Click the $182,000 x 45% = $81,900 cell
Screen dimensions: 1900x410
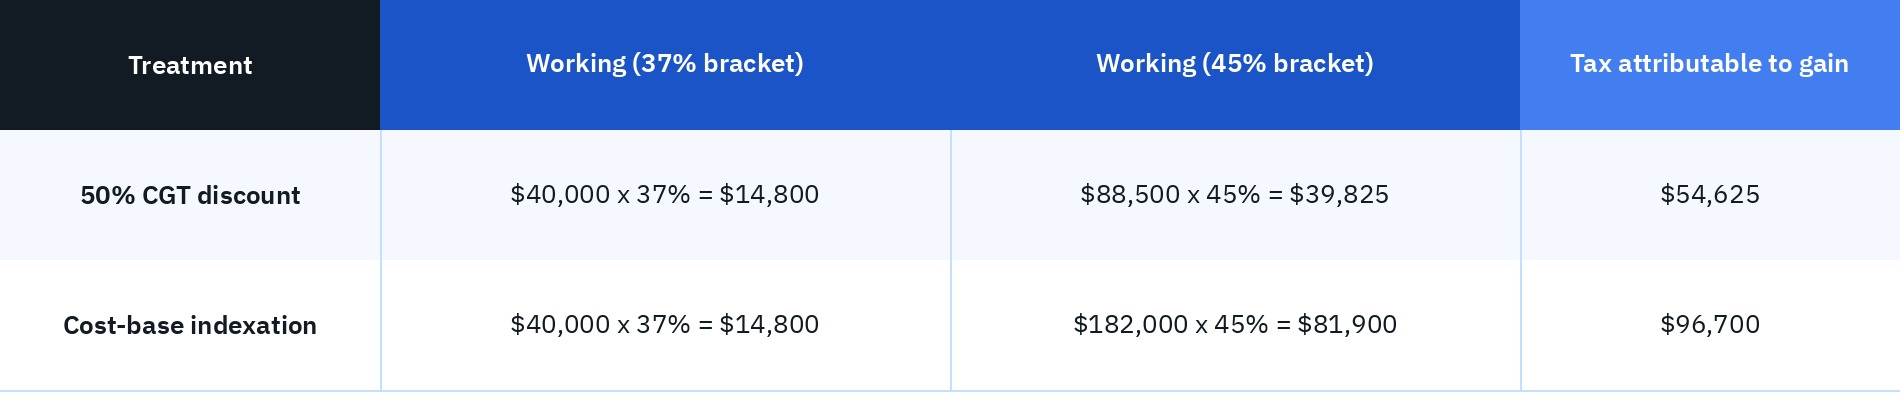coord(1235,325)
